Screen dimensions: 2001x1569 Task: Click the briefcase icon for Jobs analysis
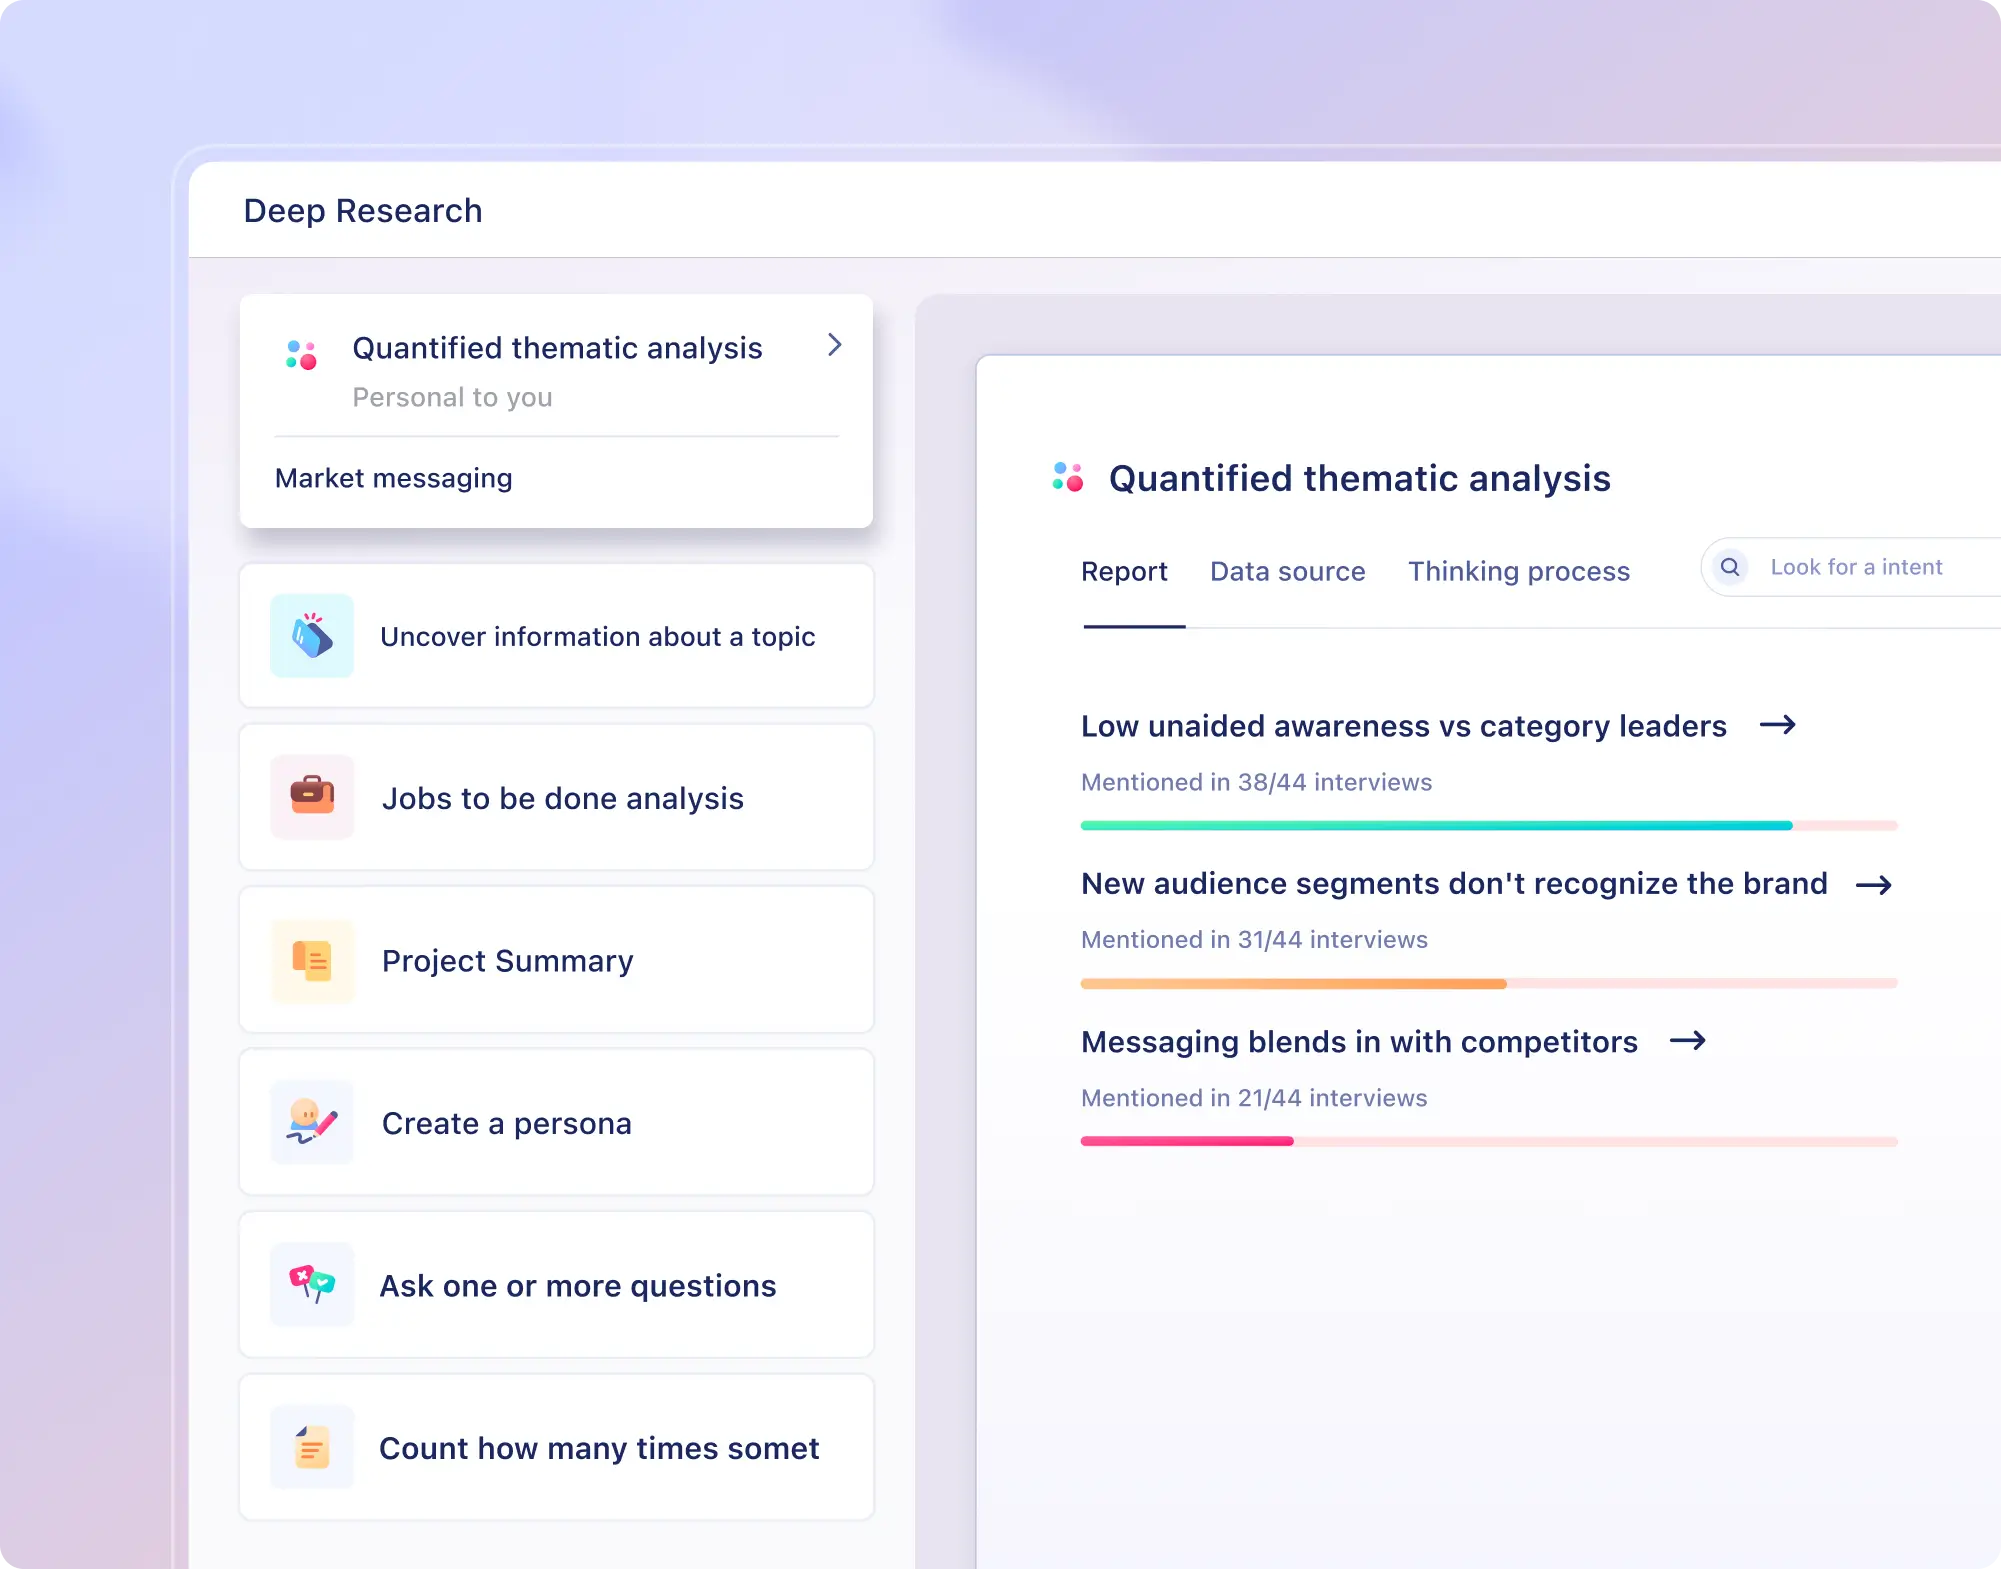tap(312, 797)
